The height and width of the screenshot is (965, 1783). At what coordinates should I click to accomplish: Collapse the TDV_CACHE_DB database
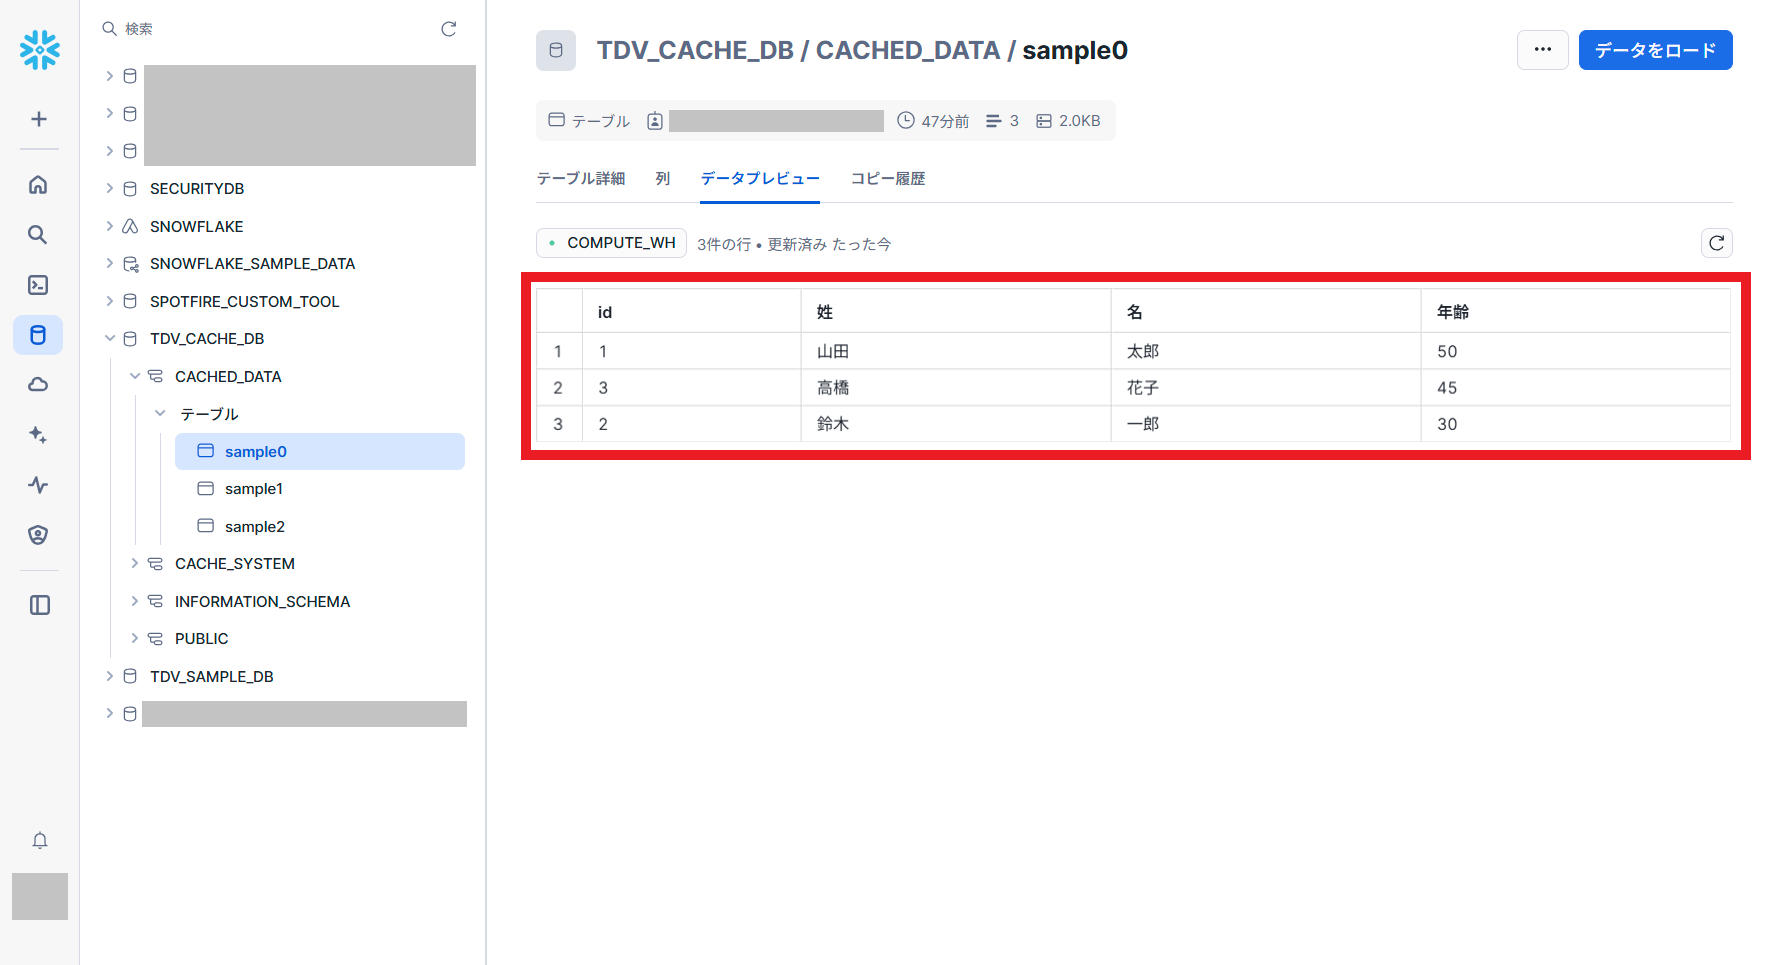tap(110, 339)
